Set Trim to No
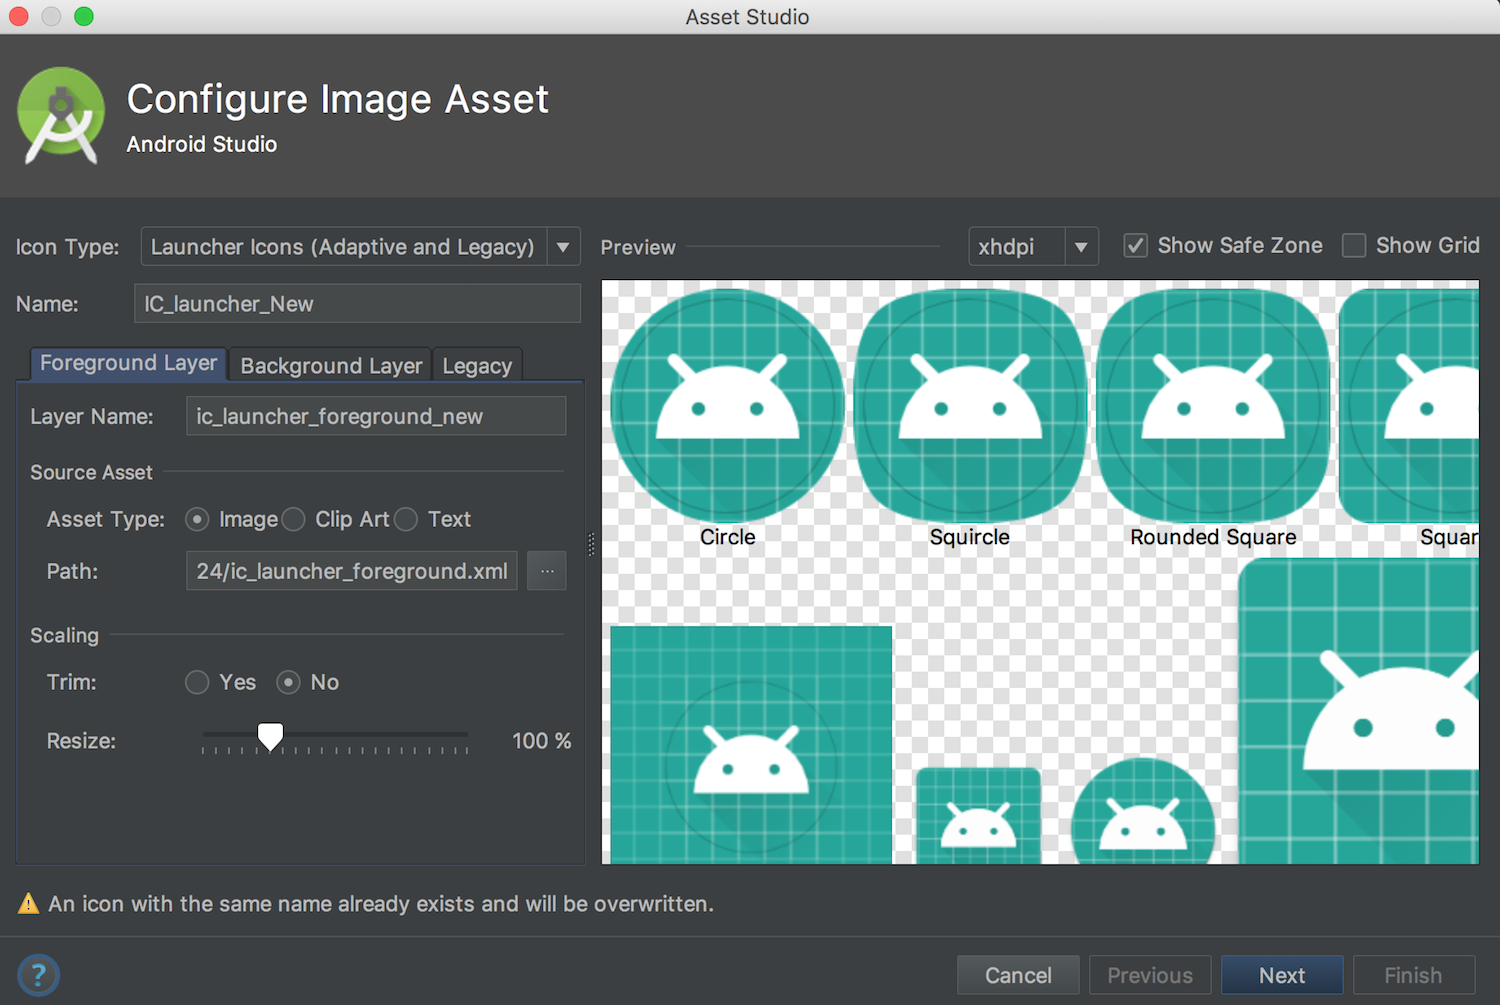The height and width of the screenshot is (1005, 1500). coord(288,682)
